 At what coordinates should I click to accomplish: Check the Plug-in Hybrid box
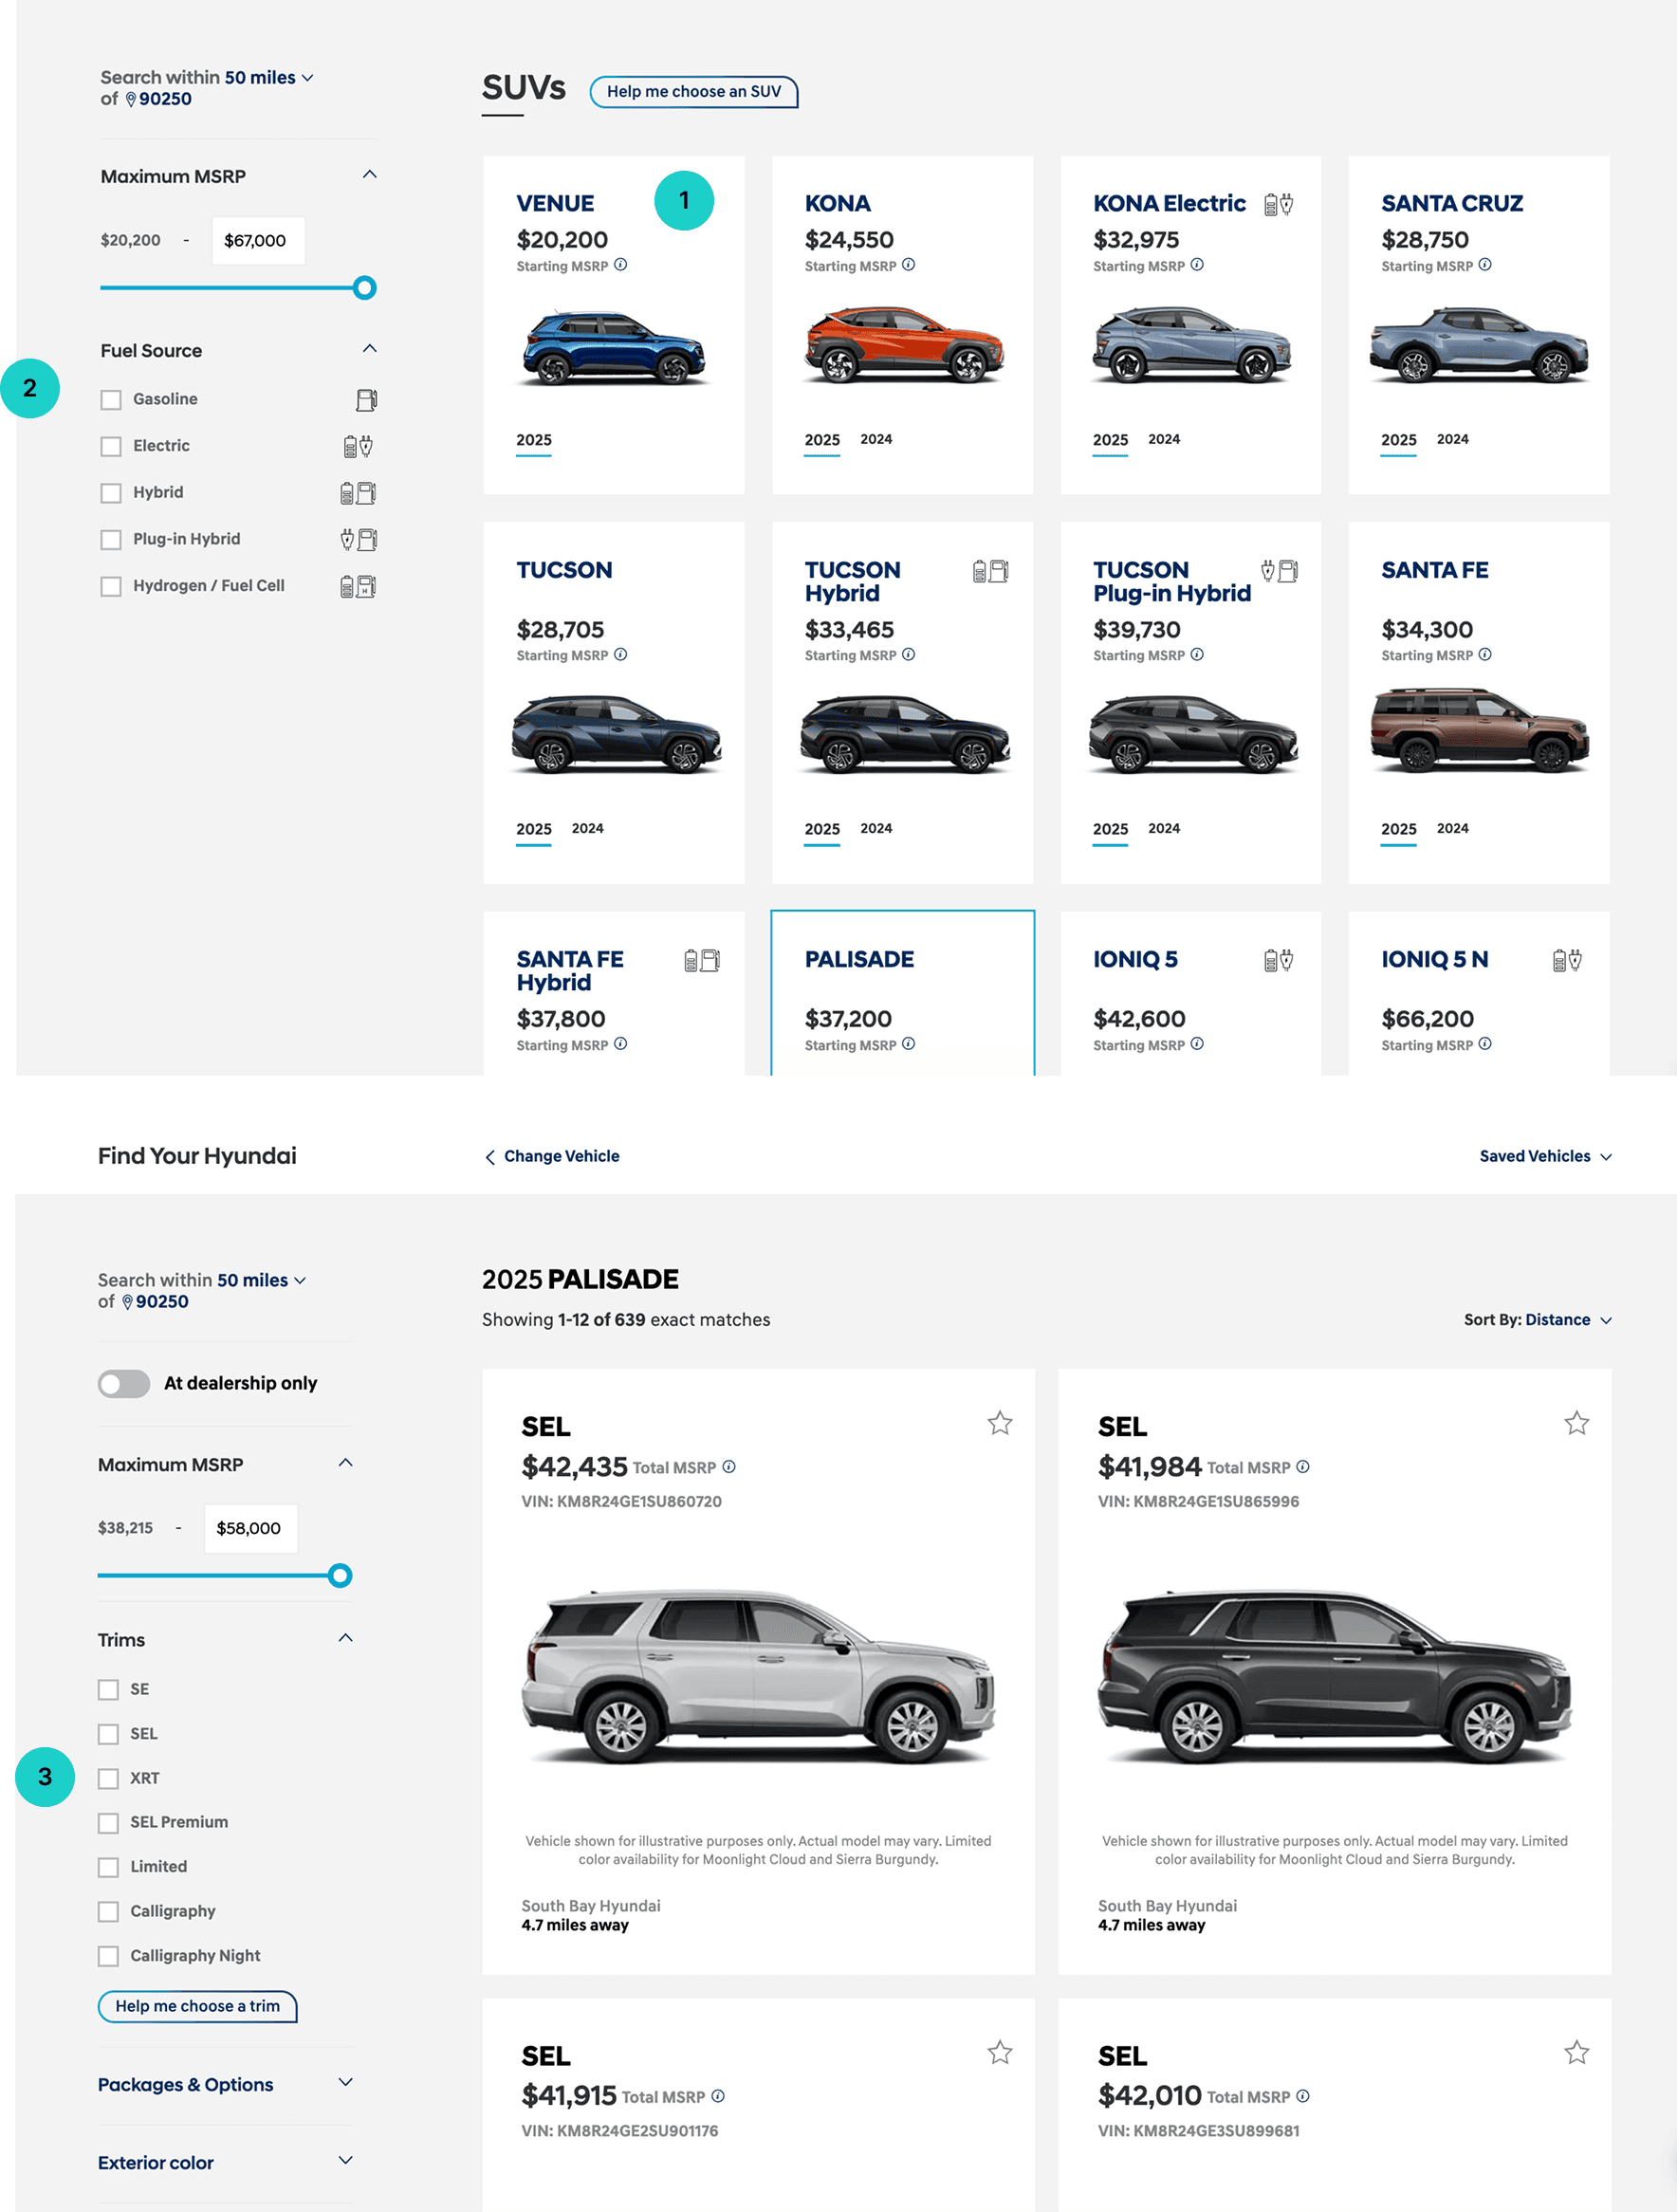pos(111,540)
